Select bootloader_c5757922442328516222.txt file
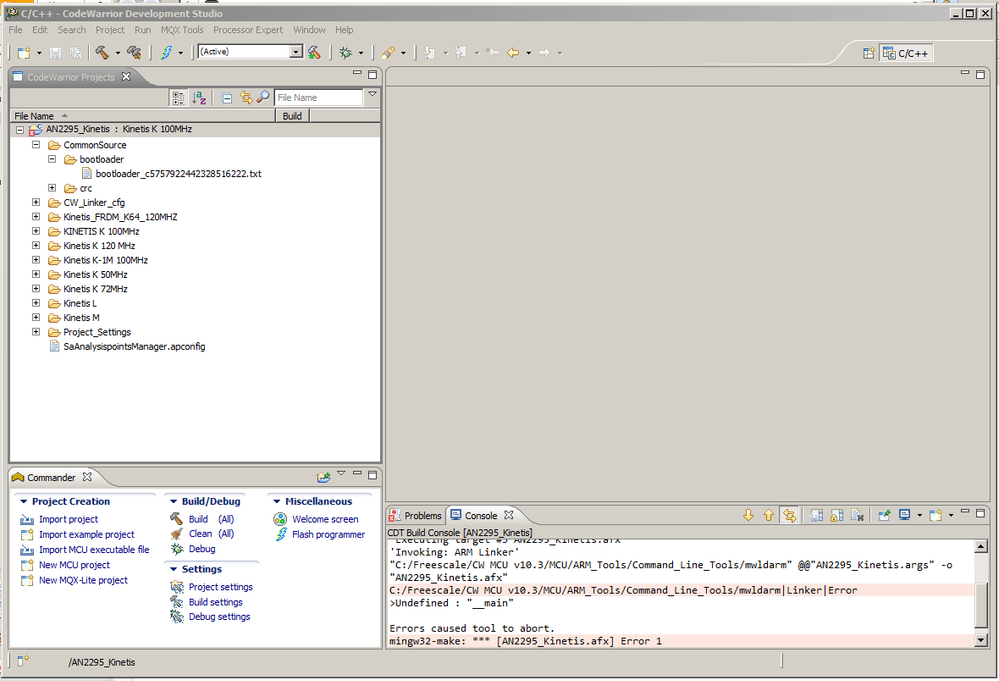The image size is (999, 681). coord(178,173)
